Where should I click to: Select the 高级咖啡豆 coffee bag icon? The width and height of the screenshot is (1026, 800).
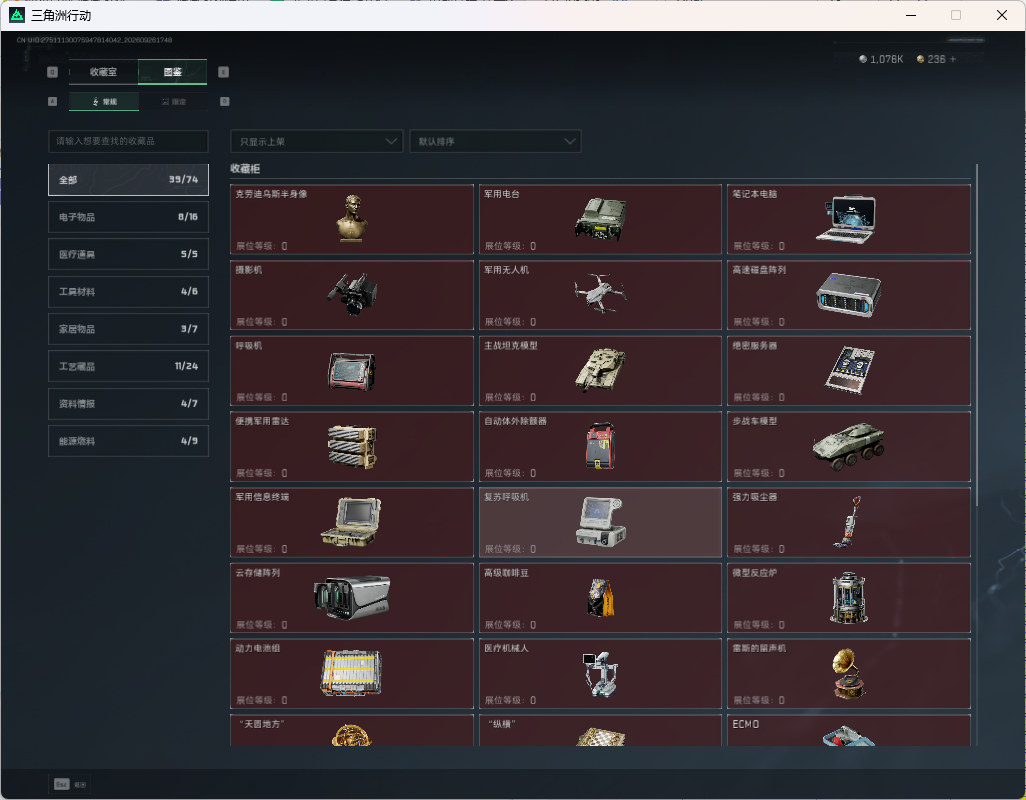601,597
